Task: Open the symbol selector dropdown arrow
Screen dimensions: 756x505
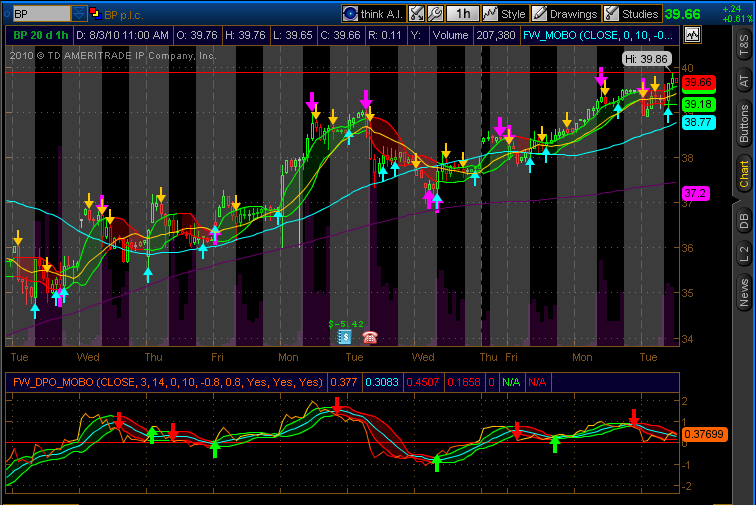Action: click(79, 14)
